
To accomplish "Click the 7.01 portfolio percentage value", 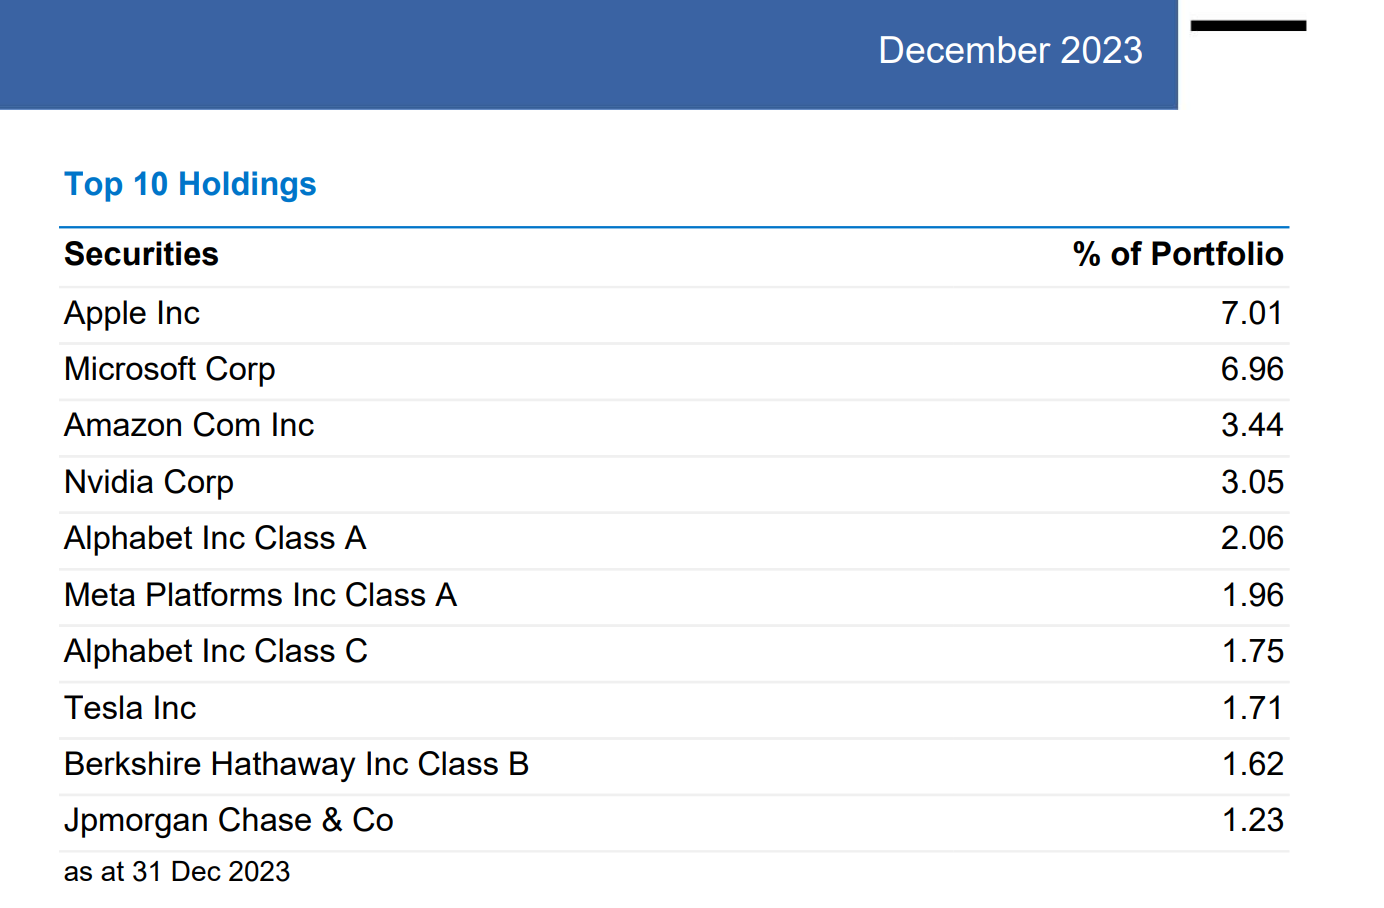I will pos(1251,313).
